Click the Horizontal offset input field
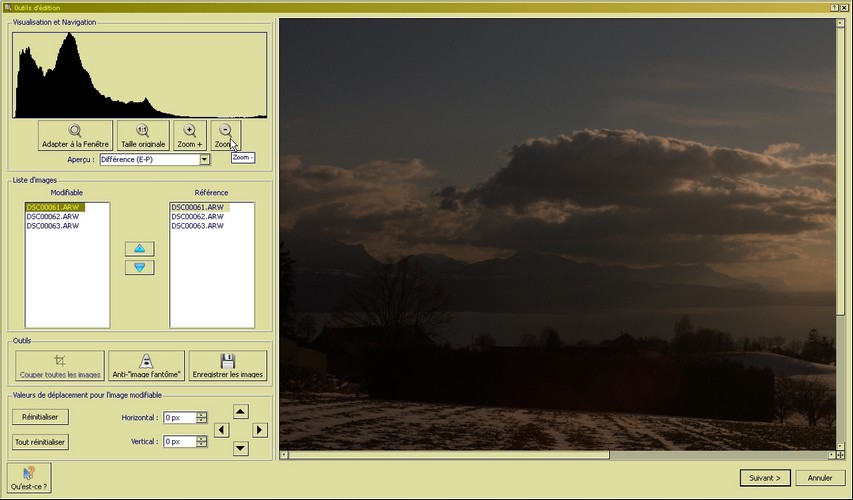The width and height of the screenshot is (853, 500). tap(179, 417)
